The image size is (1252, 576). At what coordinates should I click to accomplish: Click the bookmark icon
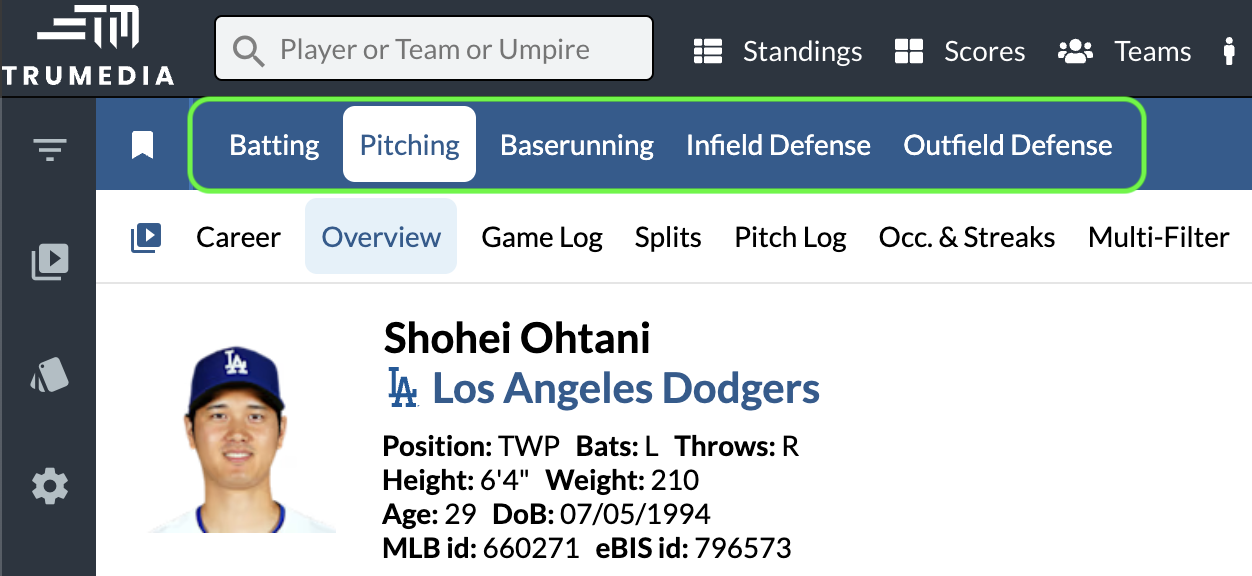coord(143,146)
